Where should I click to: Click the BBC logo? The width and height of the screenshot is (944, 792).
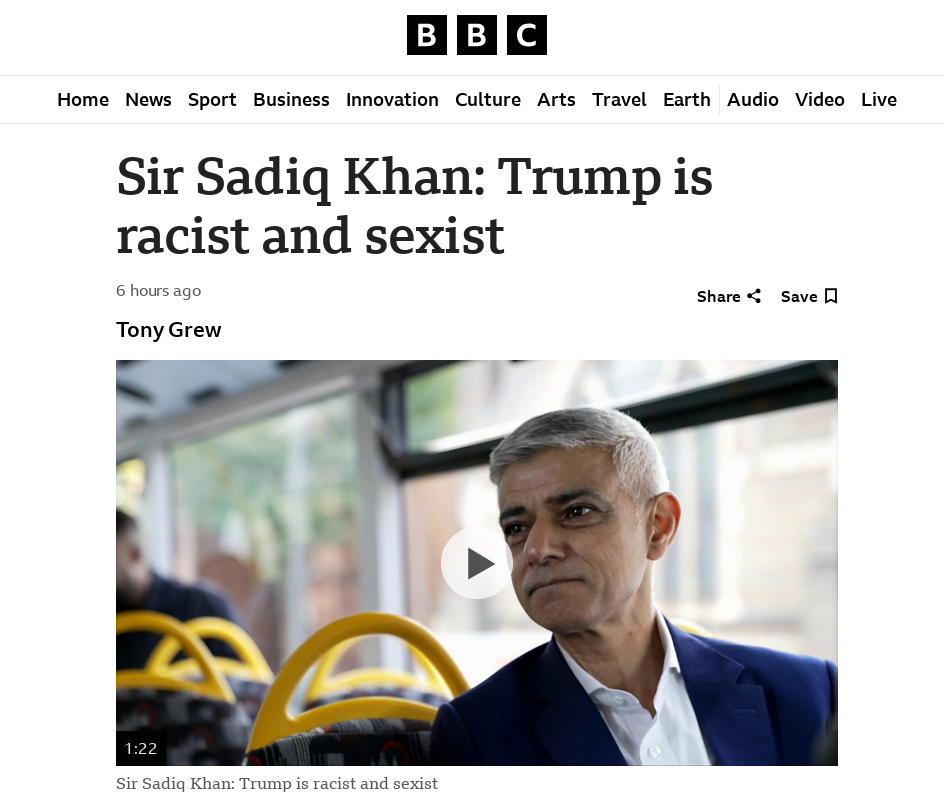point(476,36)
